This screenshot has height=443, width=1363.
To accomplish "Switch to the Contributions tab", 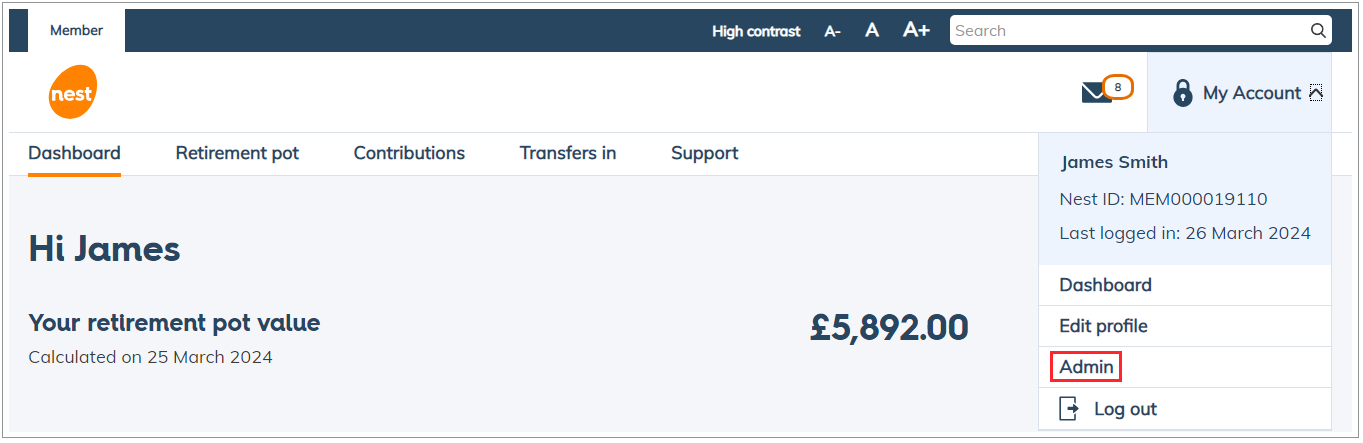I will tap(409, 153).
